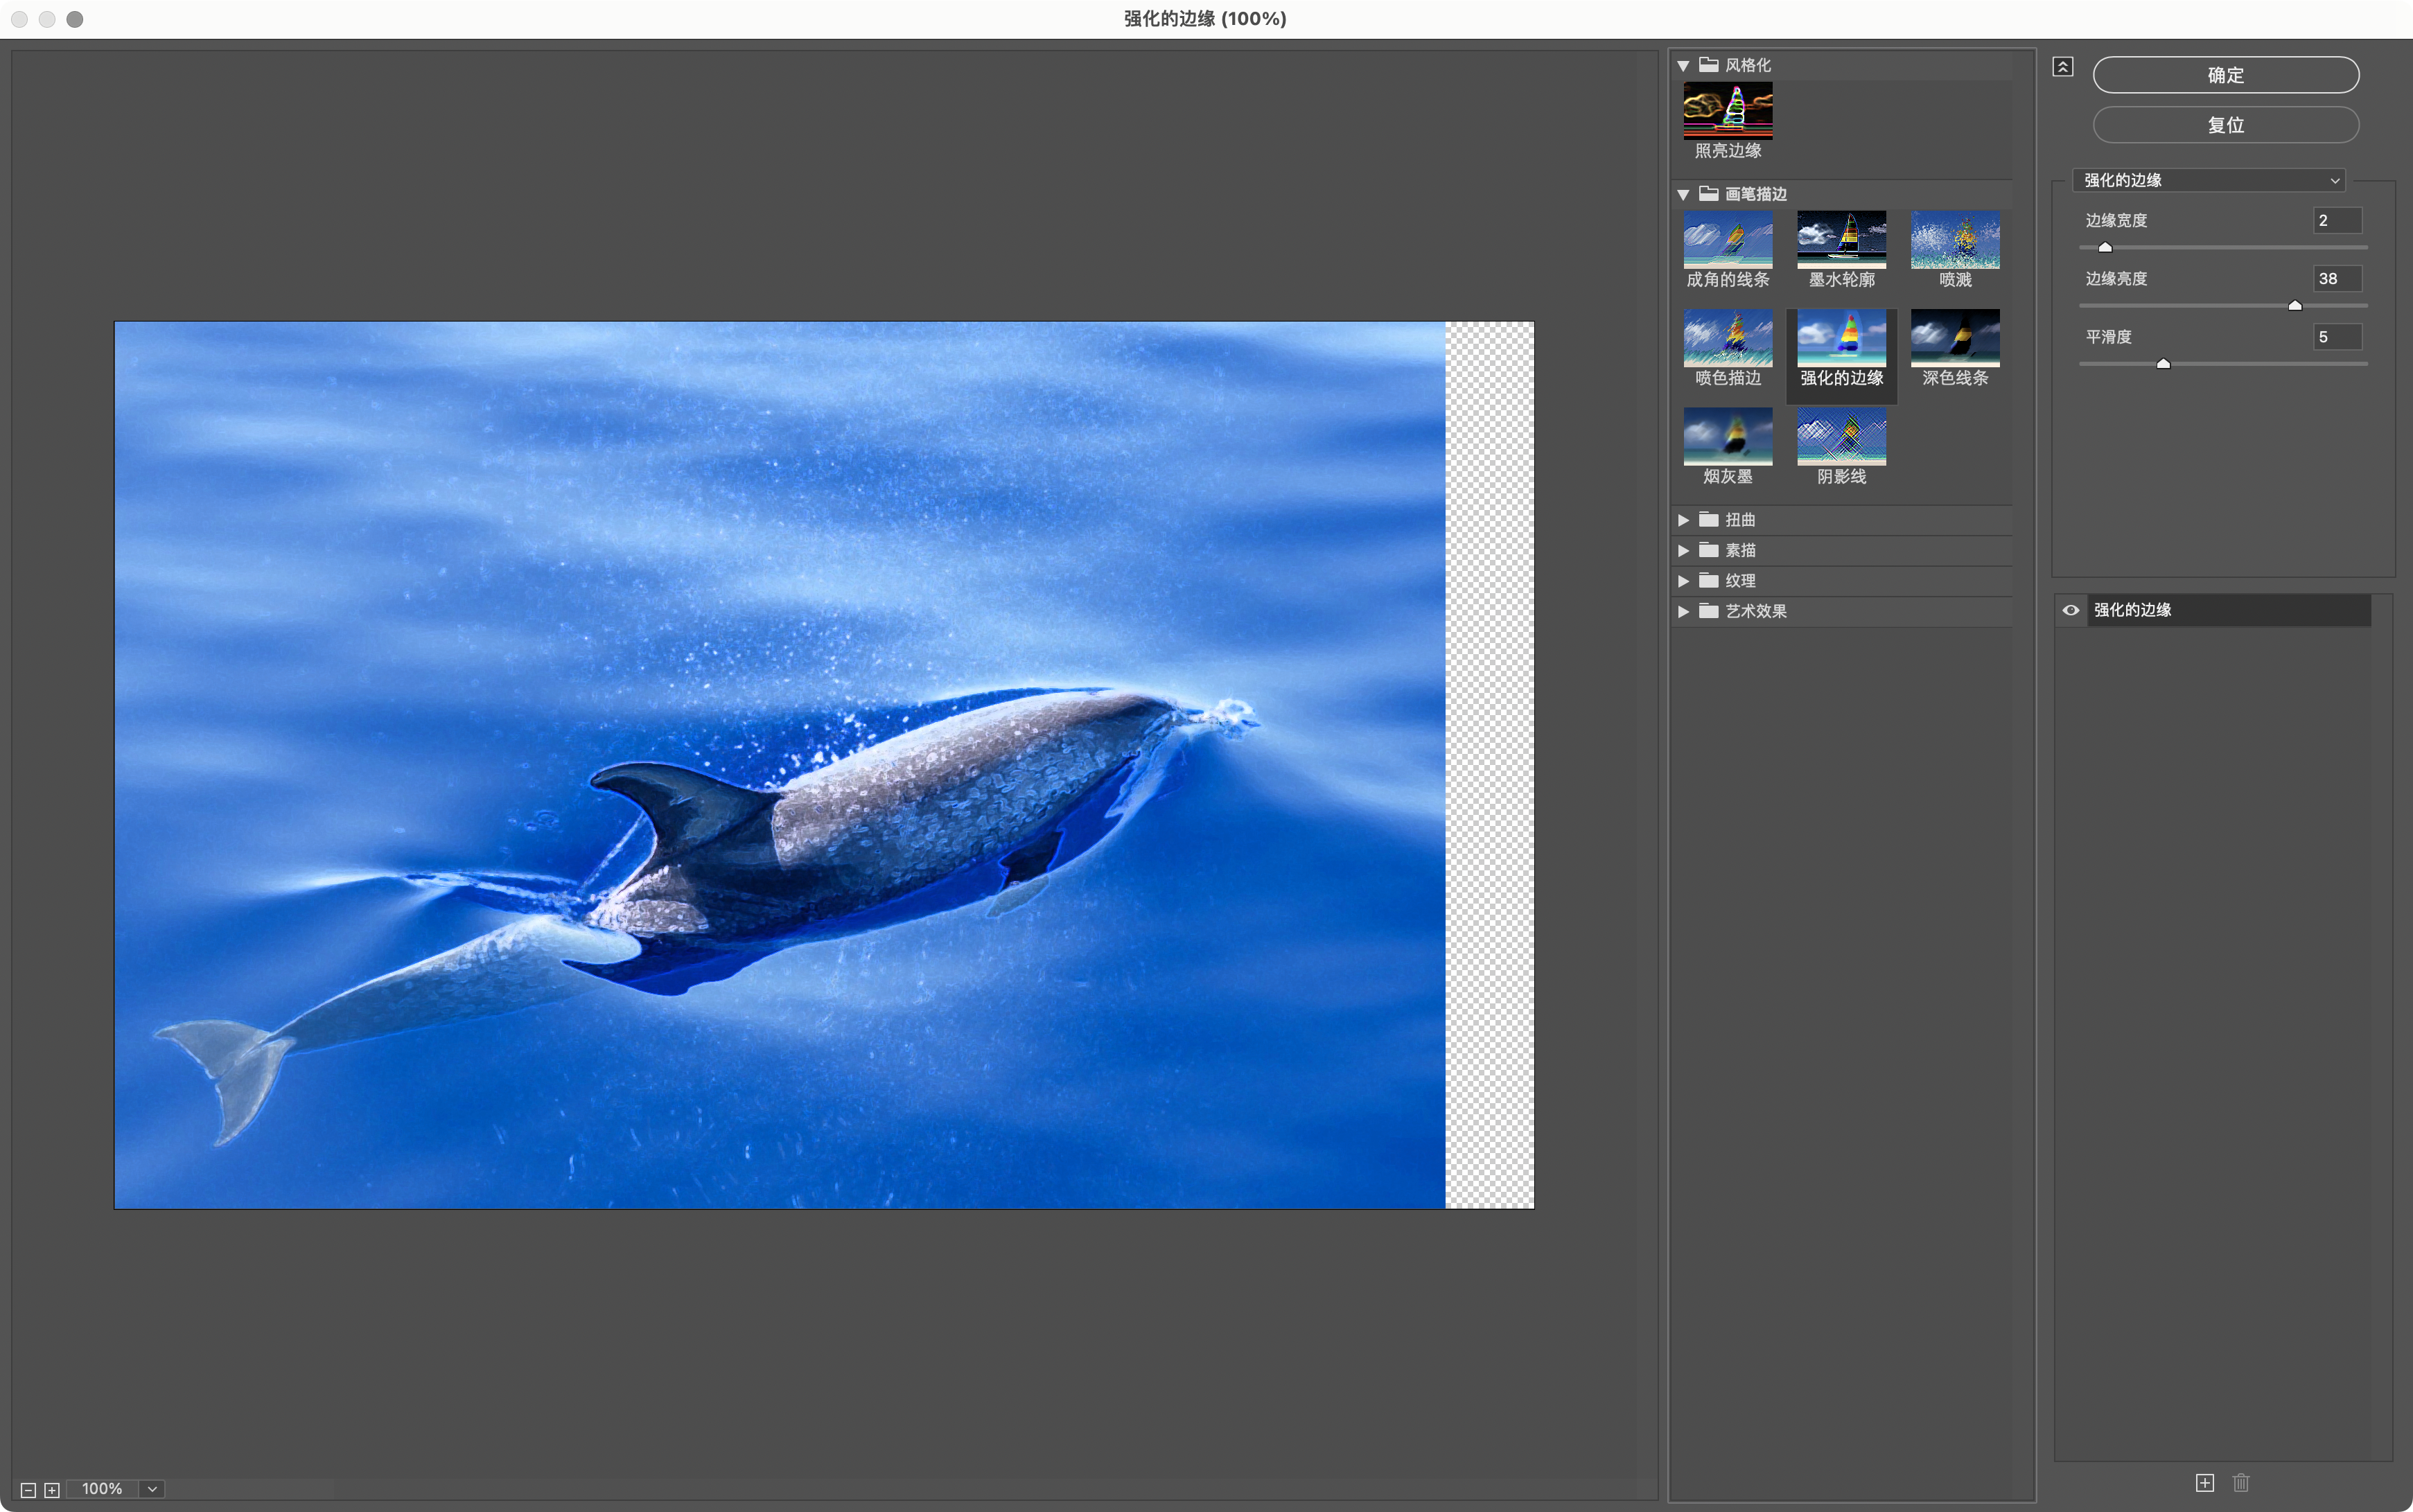Pick the 烟灰墨 filter thumbnail
The image size is (2413, 1512).
[1727, 436]
